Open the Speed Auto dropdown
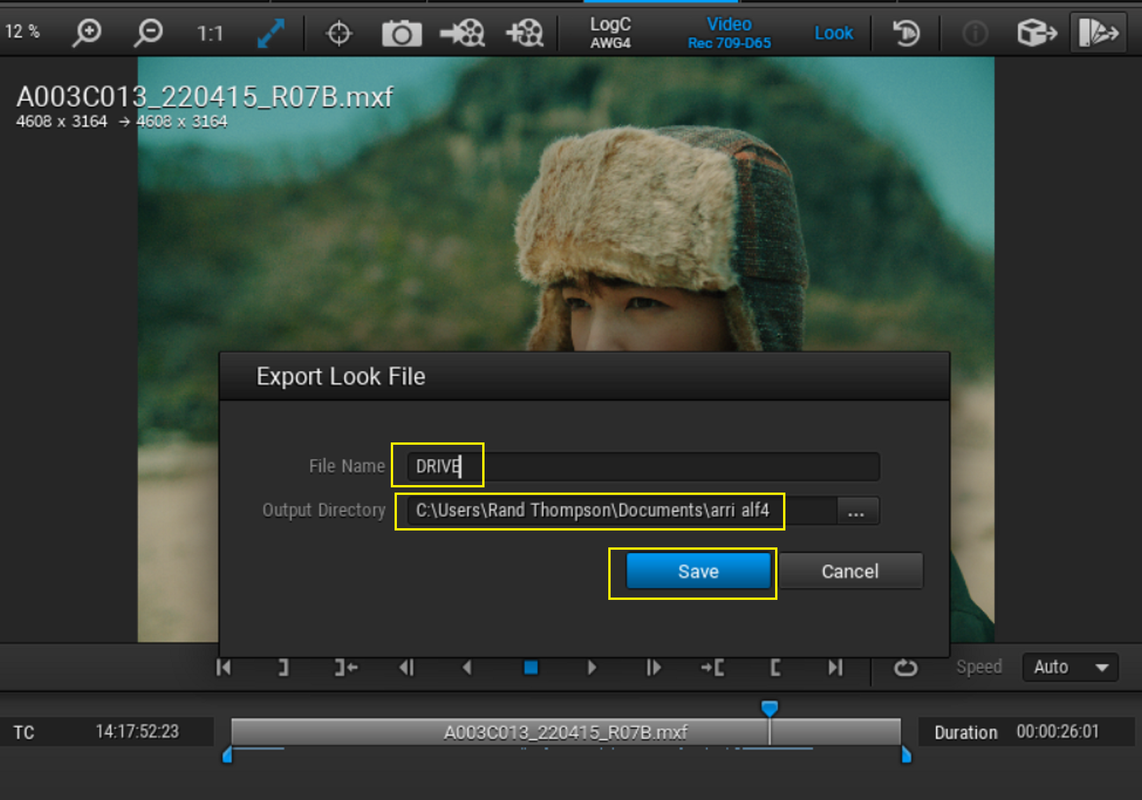 1071,667
